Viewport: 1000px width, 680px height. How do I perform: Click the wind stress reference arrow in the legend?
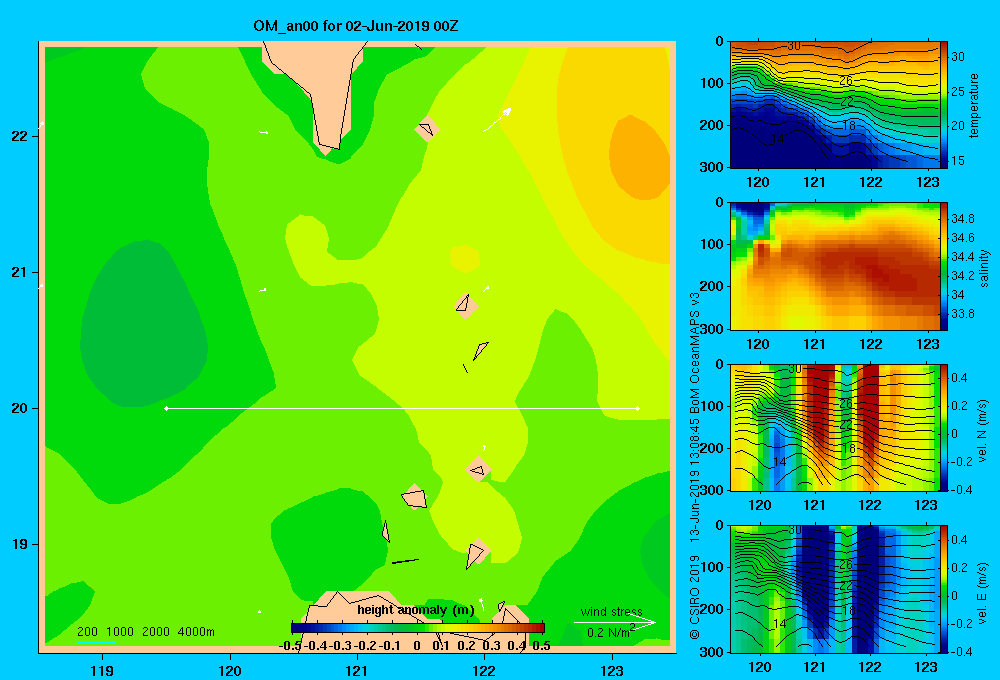click(615, 622)
